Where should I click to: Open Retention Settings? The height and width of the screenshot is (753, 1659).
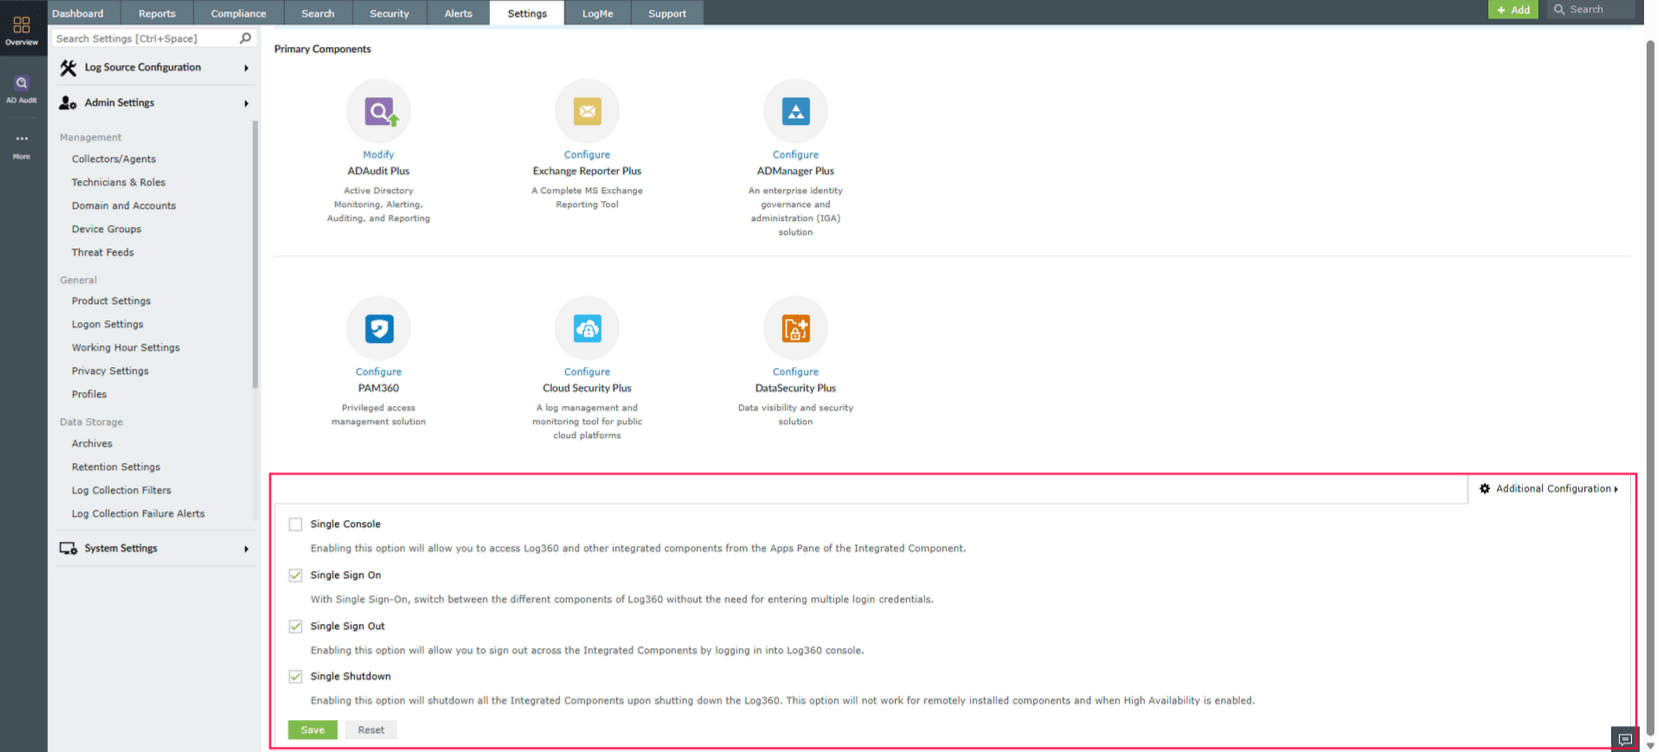tap(116, 467)
